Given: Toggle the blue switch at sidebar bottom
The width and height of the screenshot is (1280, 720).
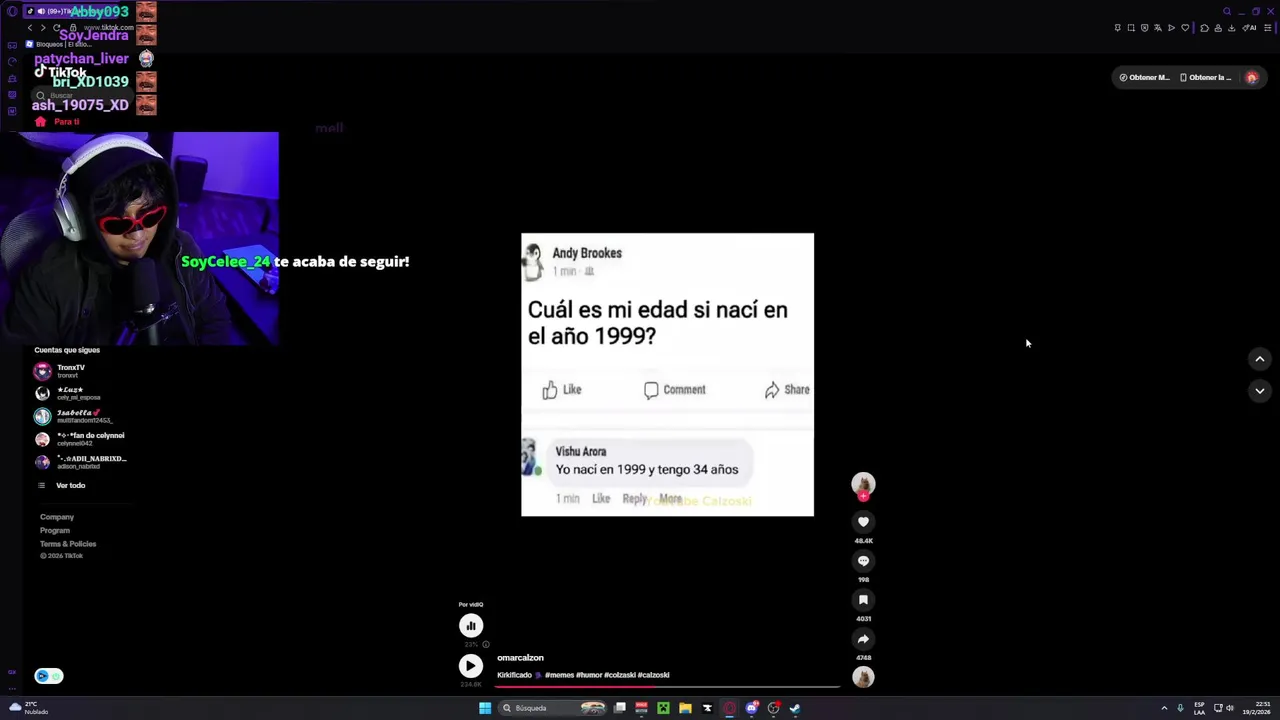Looking at the screenshot, I should click(48, 676).
